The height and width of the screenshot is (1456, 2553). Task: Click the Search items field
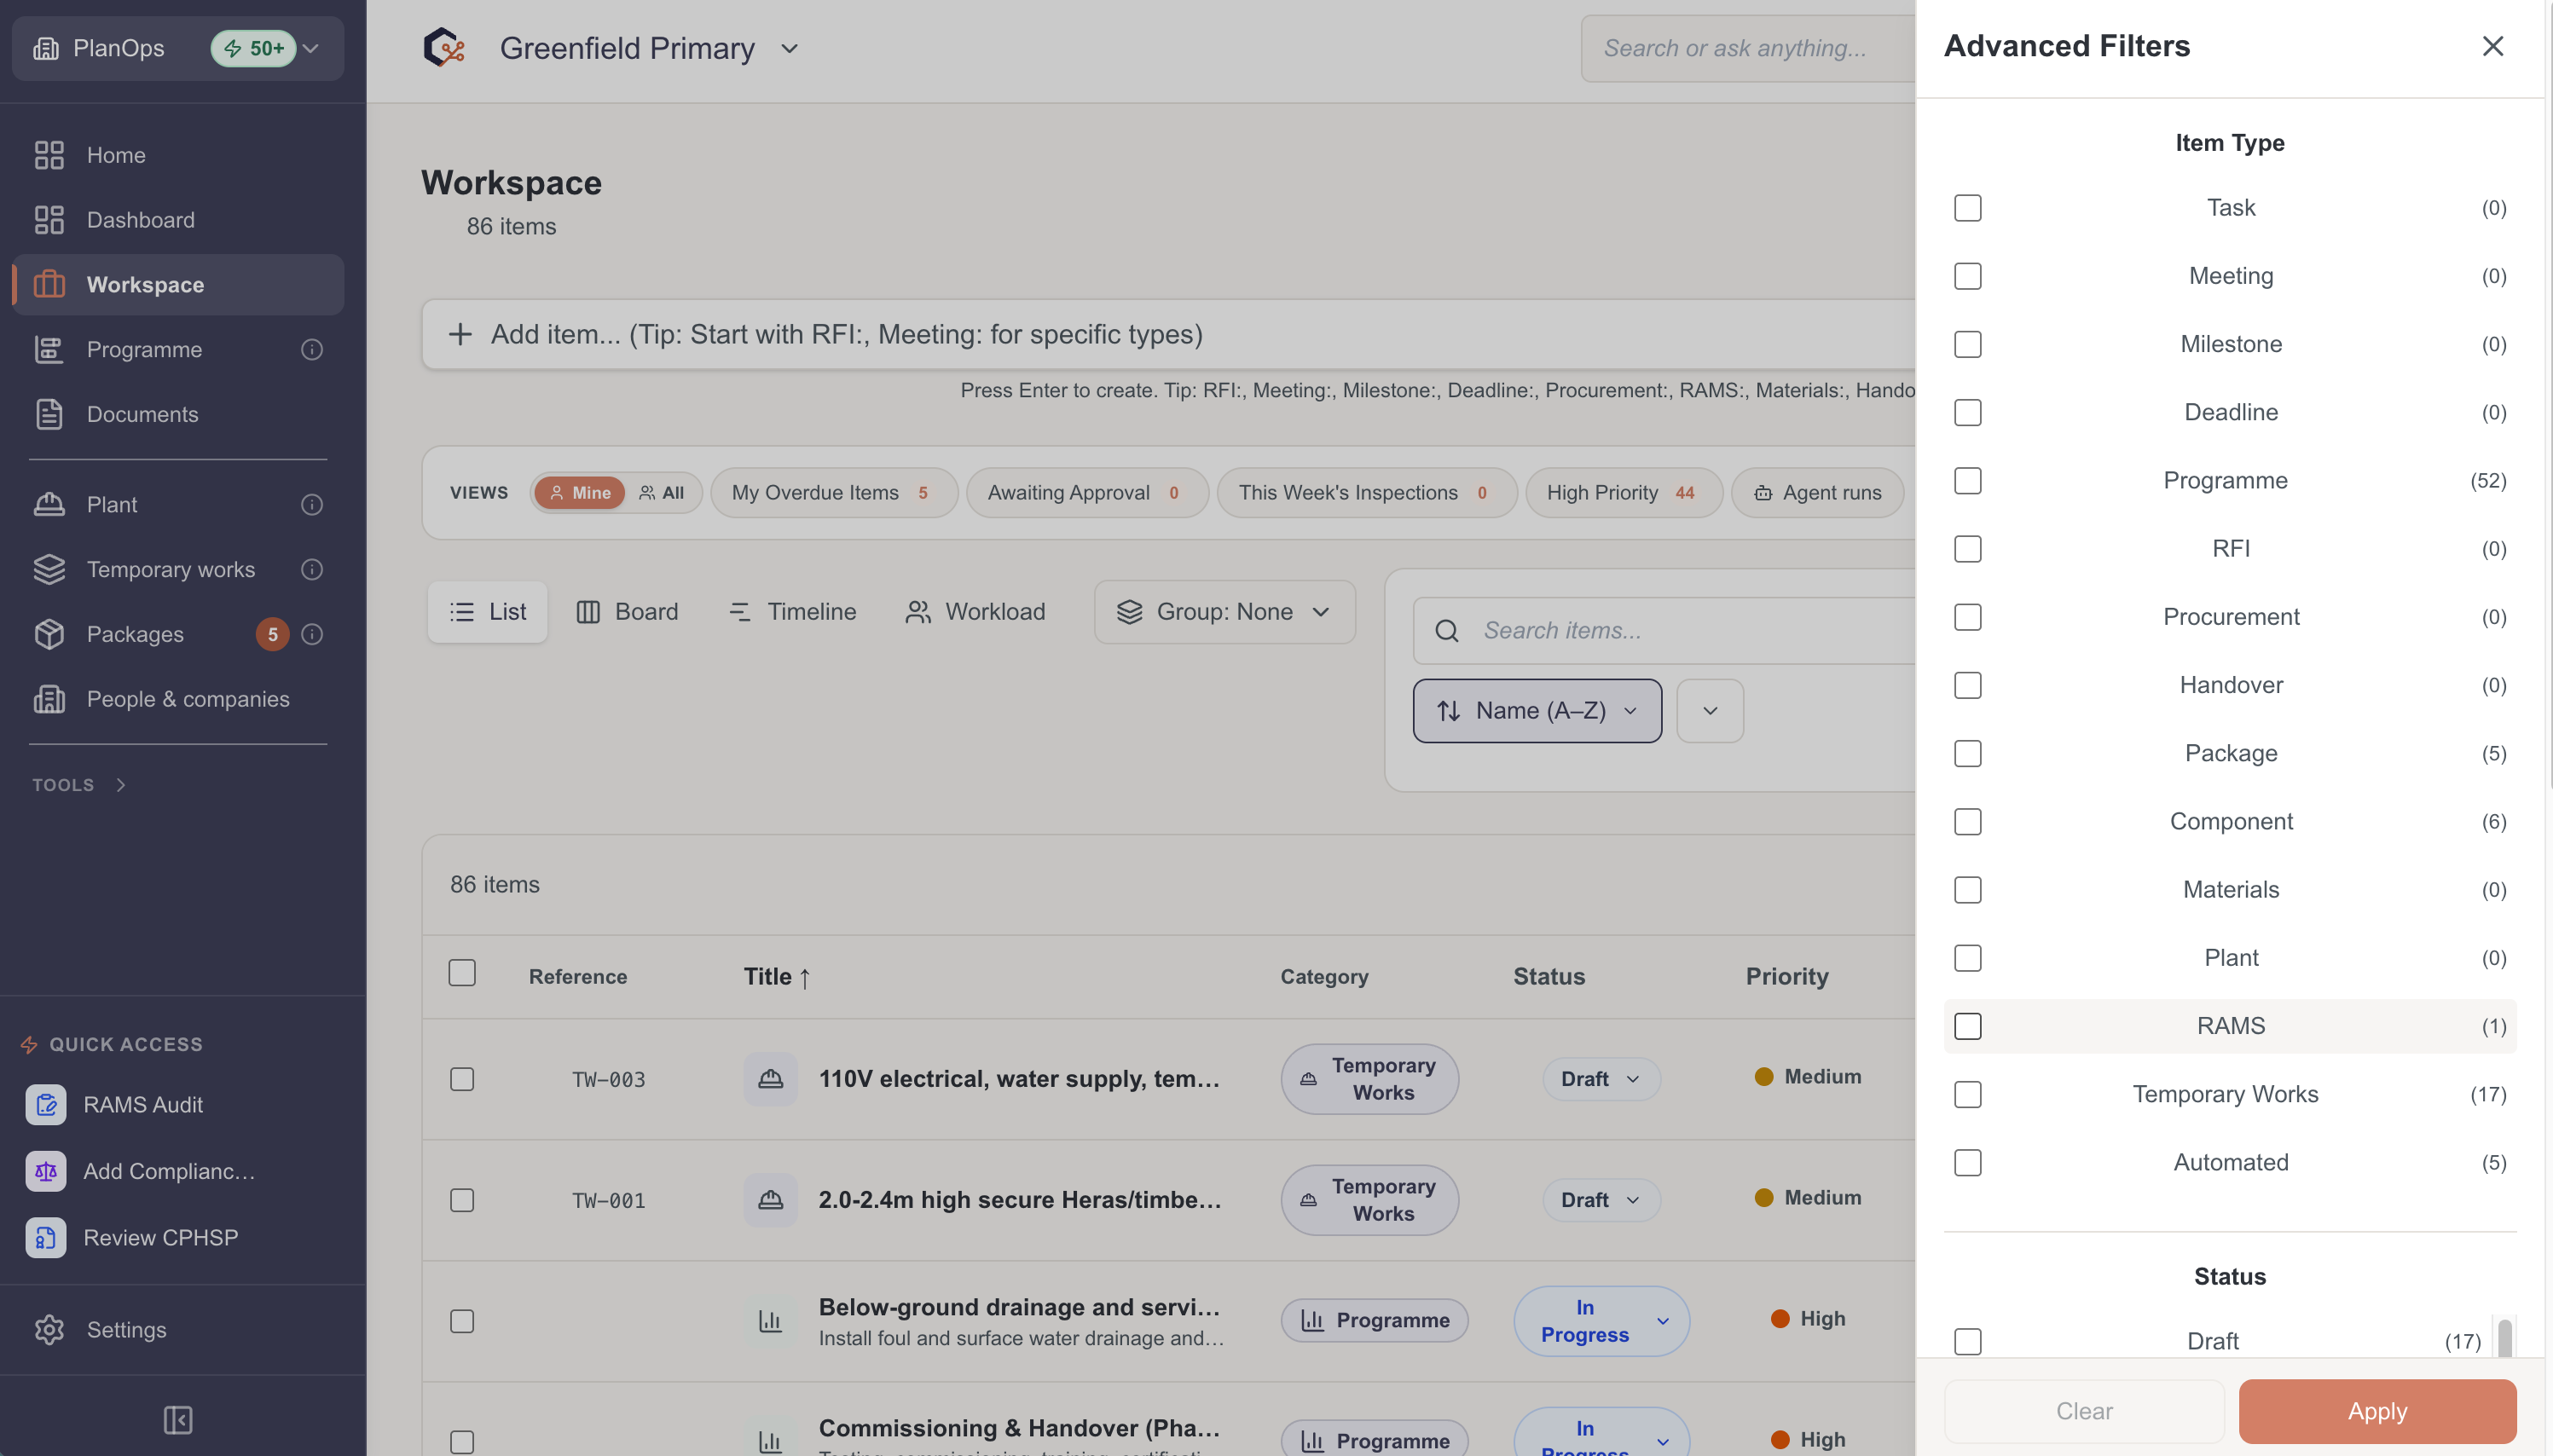(1664, 630)
